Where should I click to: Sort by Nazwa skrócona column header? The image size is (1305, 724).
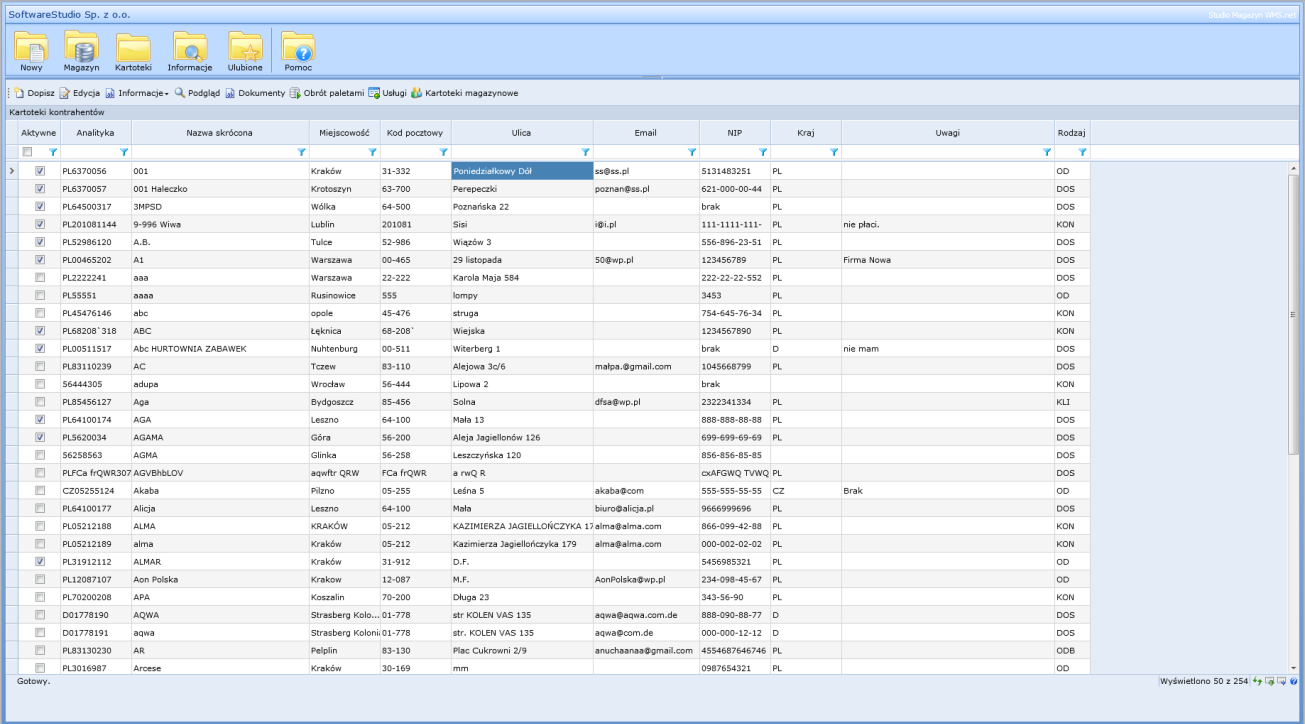point(220,132)
